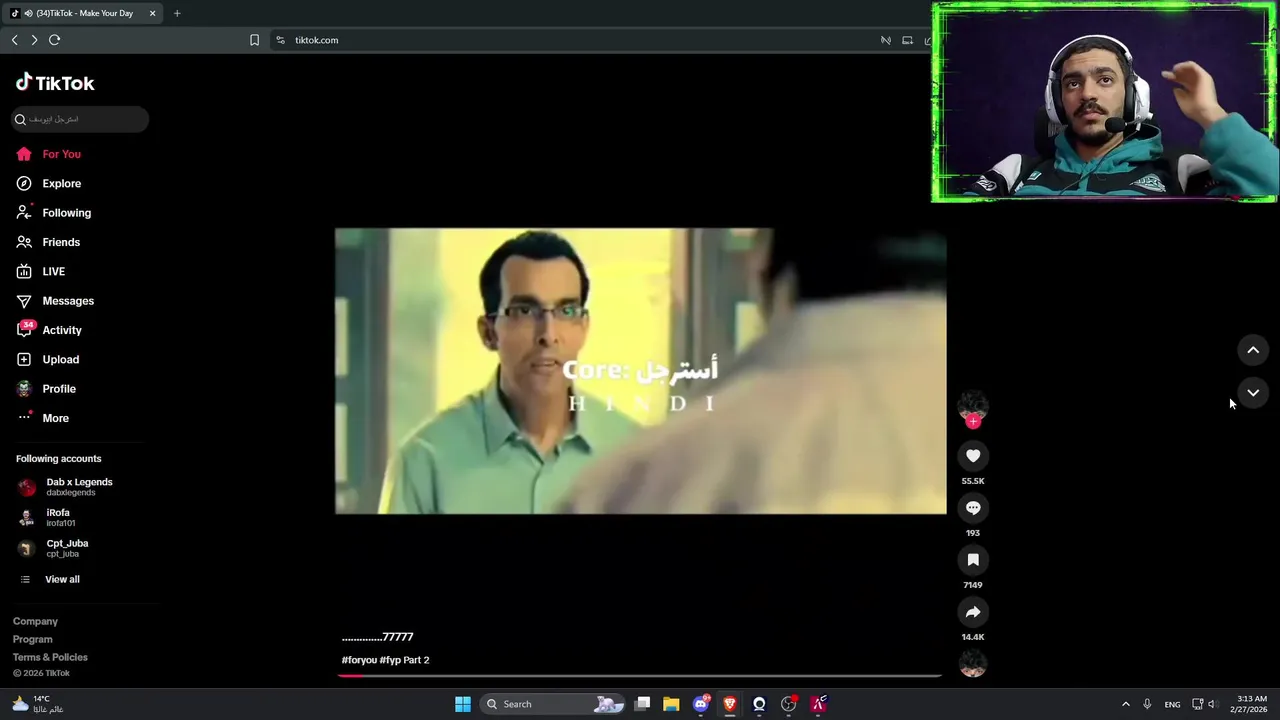This screenshot has width=1280, height=720.
Task: Open Profile from the sidebar
Action: 46,389
